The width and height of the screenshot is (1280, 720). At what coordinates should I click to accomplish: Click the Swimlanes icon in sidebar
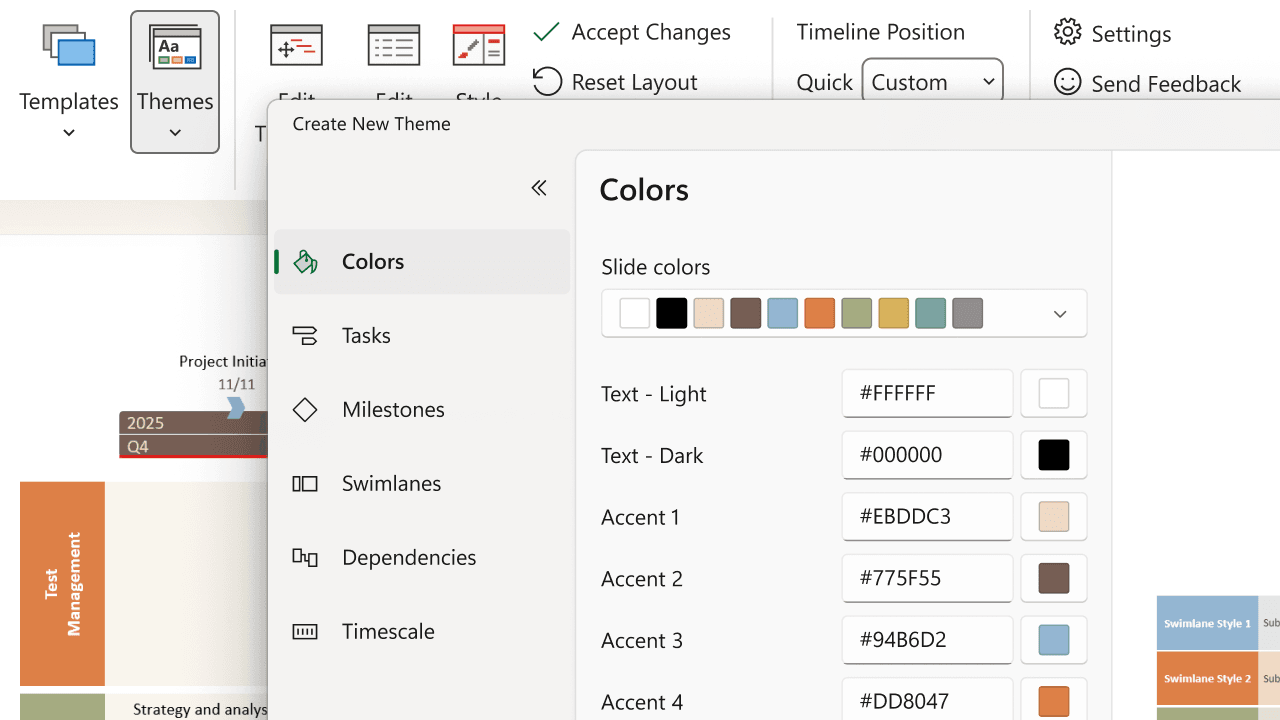[305, 483]
